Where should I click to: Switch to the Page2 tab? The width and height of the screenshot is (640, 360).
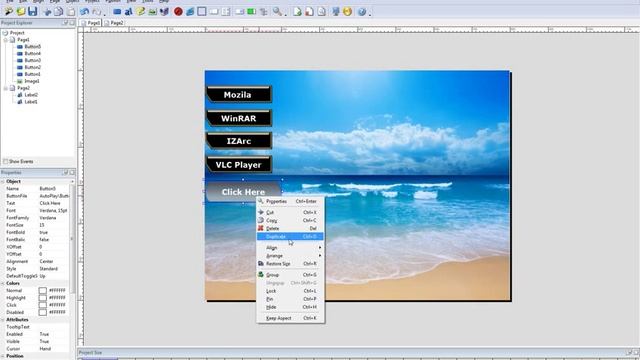point(114,23)
